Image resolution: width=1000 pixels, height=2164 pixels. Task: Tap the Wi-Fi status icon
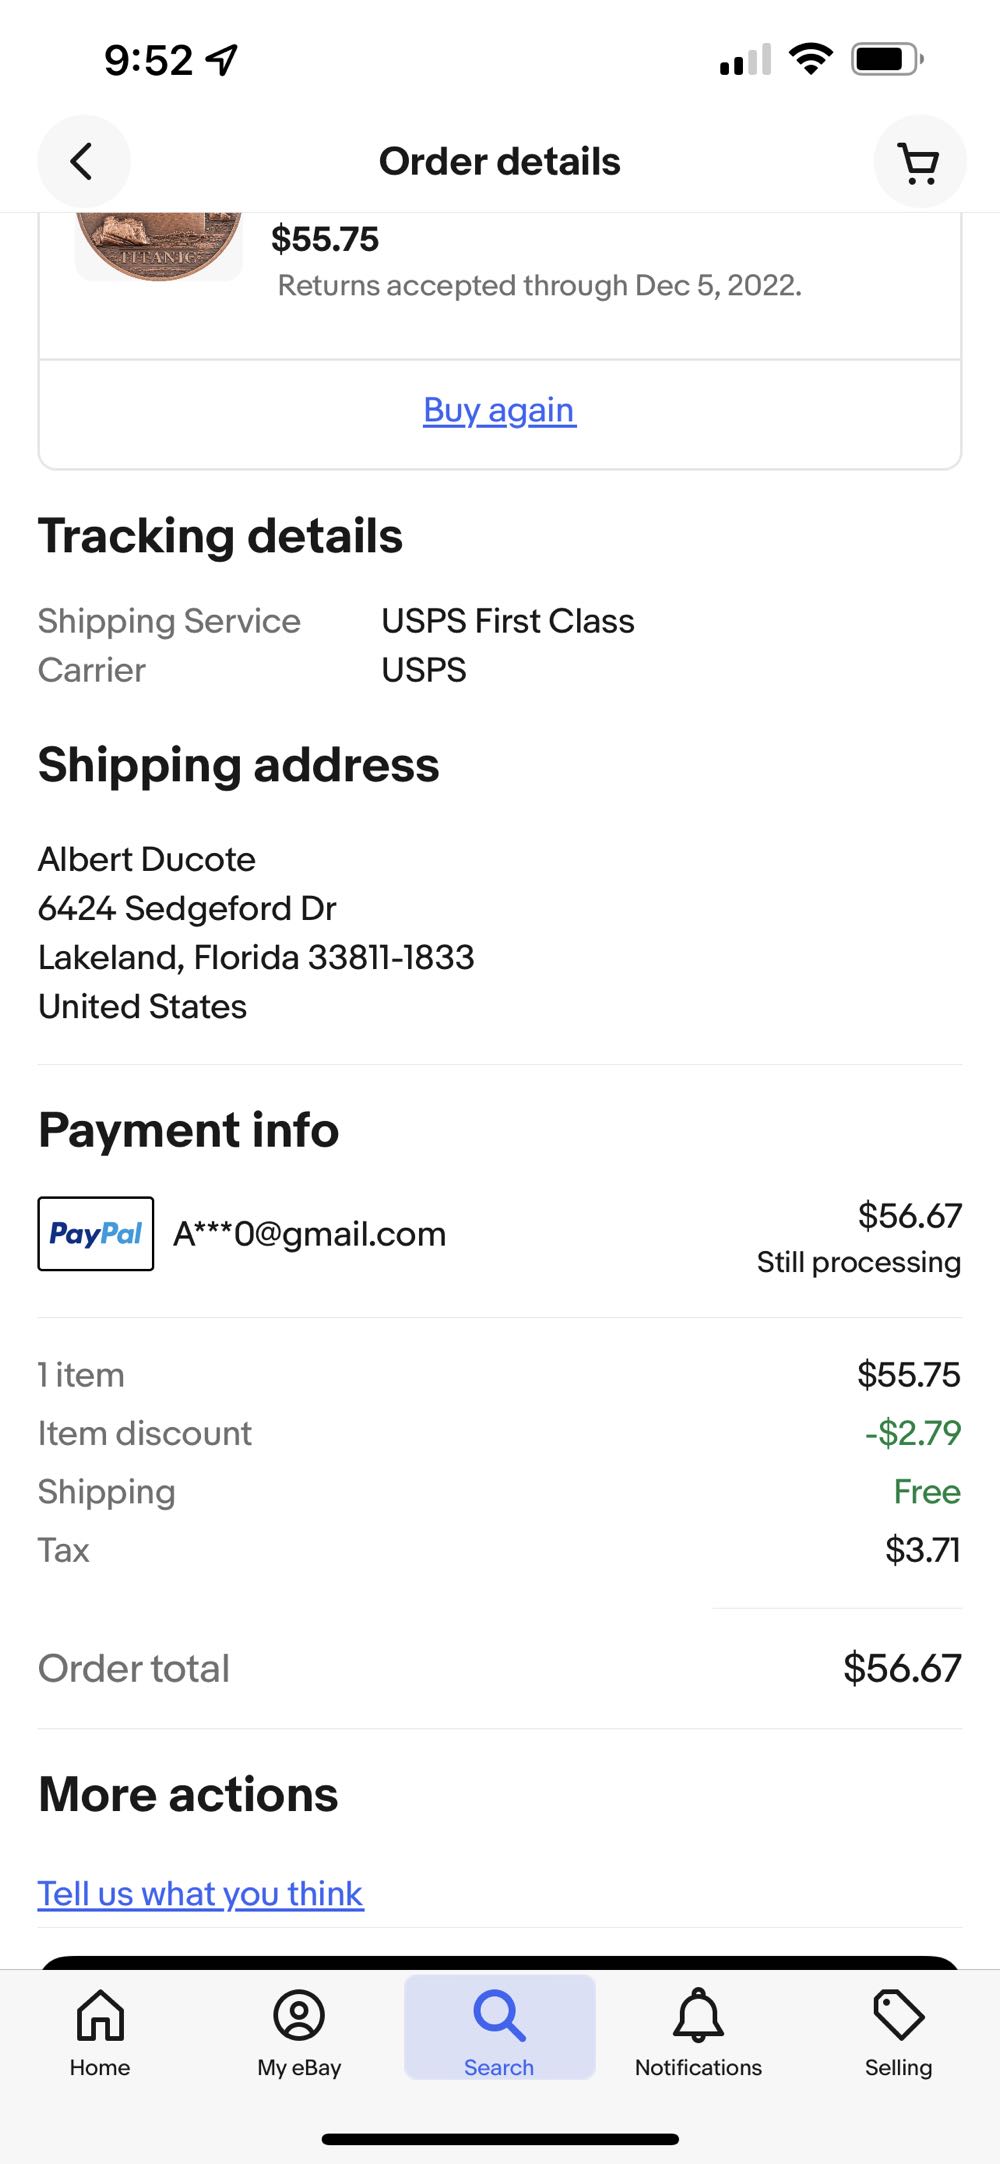811,60
